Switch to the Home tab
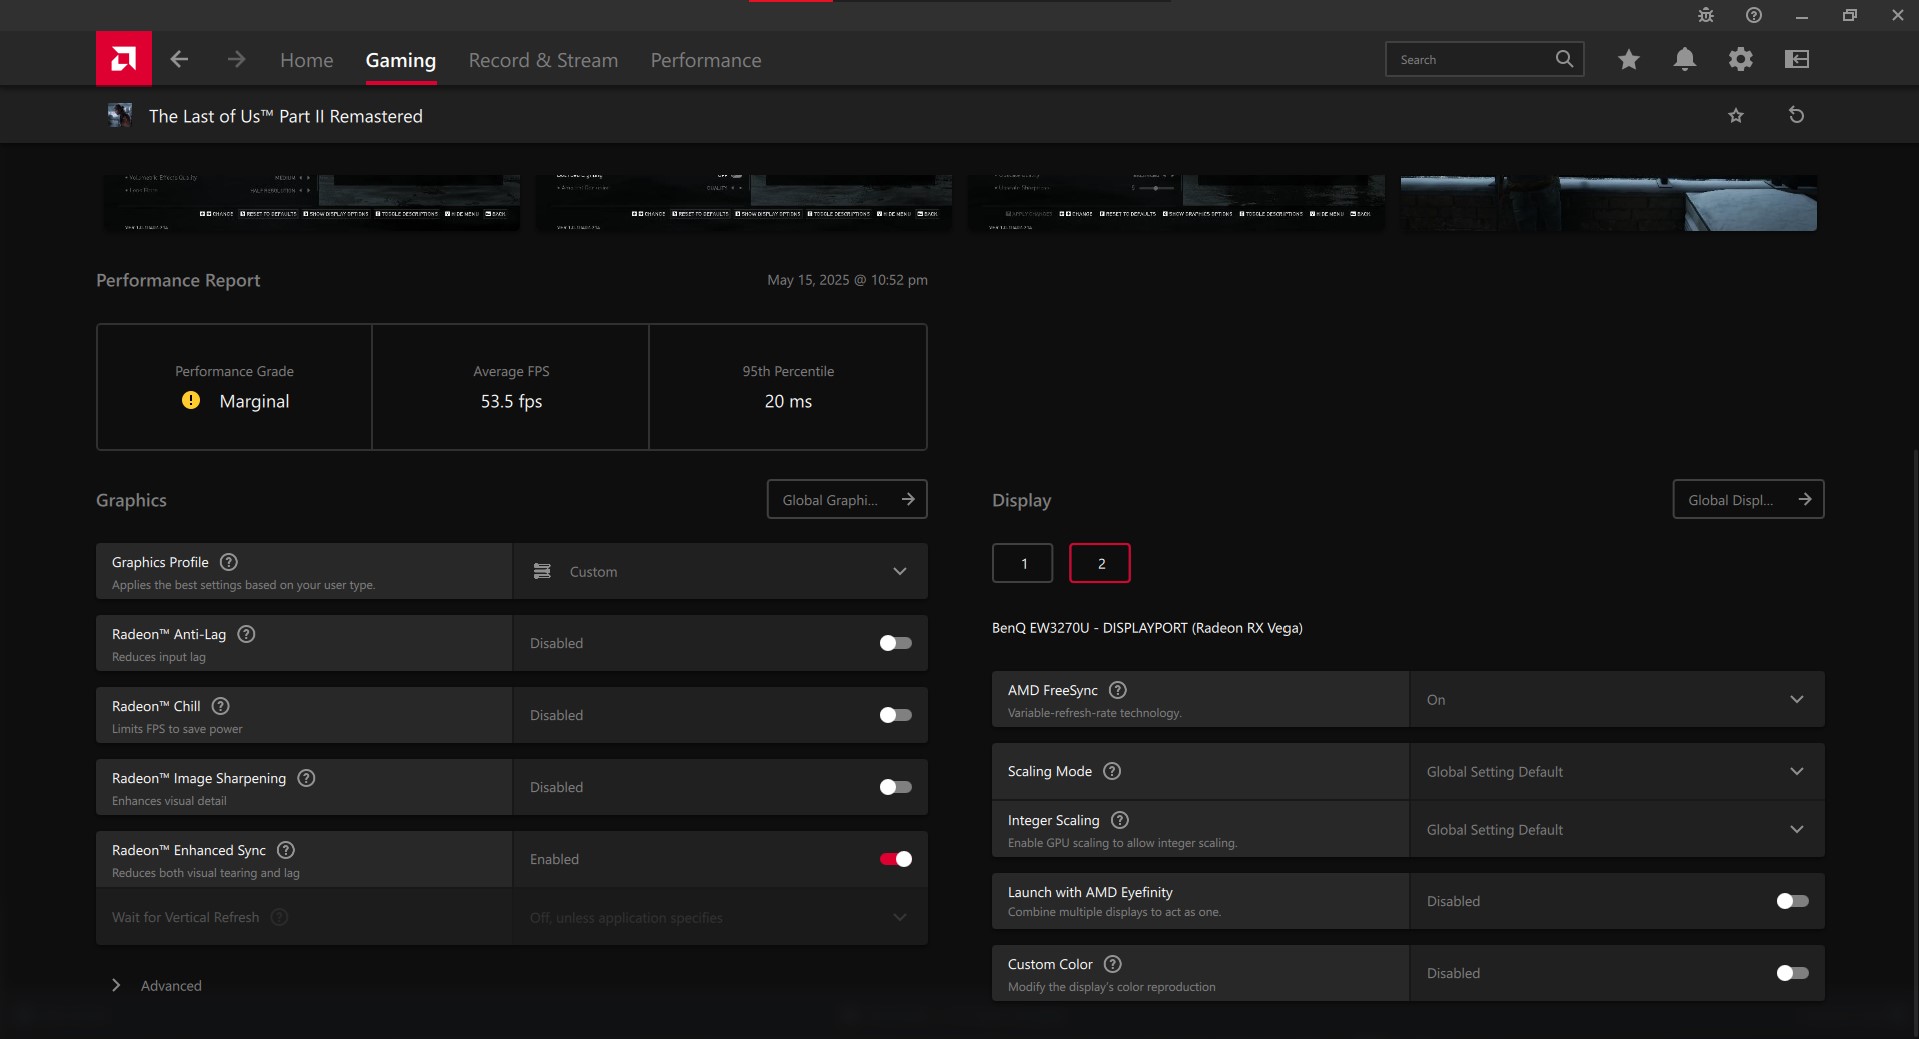 tap(307, 60)
